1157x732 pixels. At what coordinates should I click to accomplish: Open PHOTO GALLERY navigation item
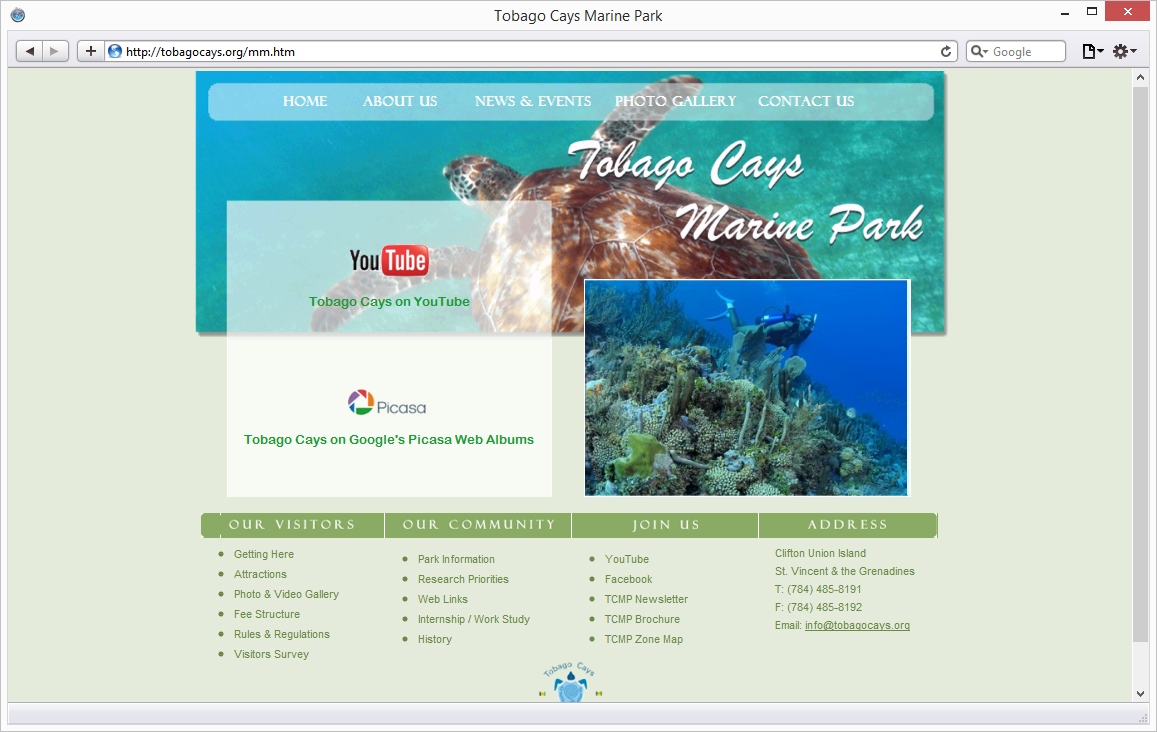click(675, 101)
